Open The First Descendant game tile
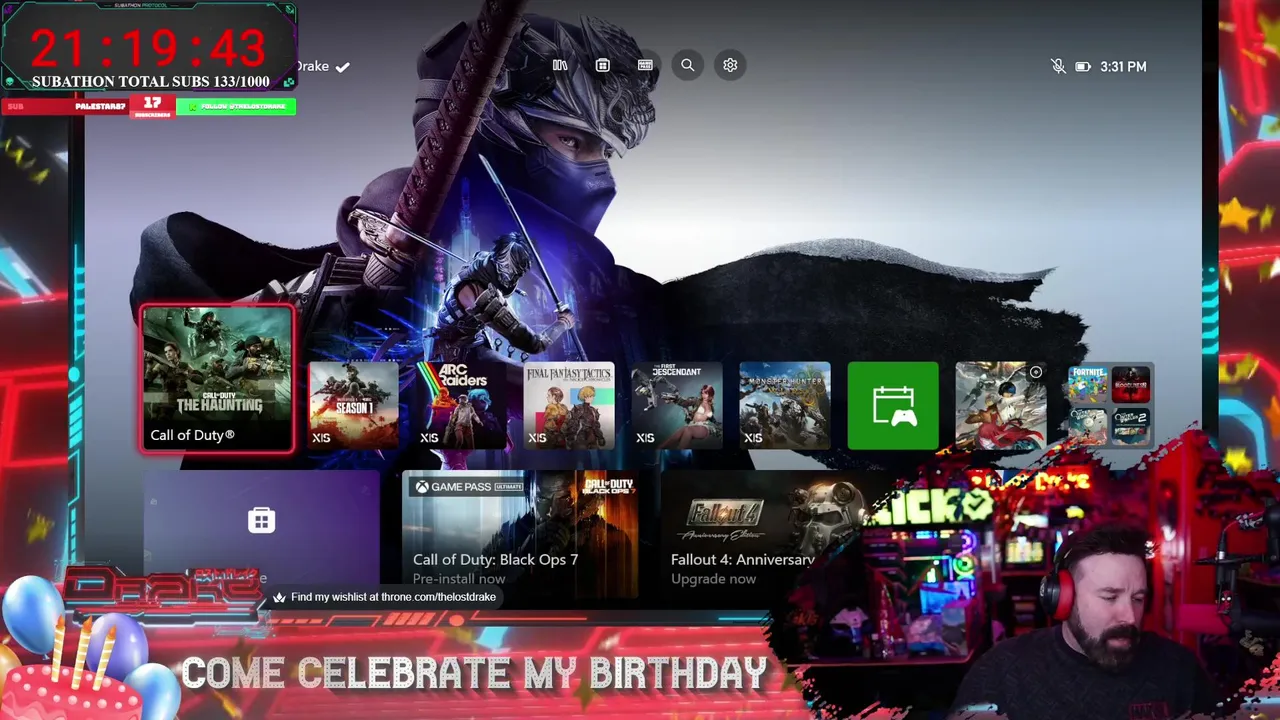The height and width of the screenshot is (720, 1280). pyautogui.click(x=677, y=405)
